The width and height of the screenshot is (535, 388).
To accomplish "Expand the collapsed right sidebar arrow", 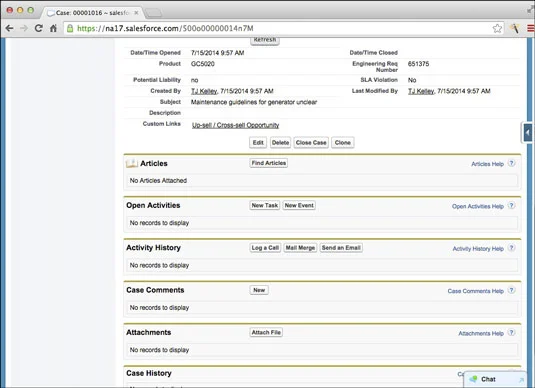I will click(x=527, y=132).
